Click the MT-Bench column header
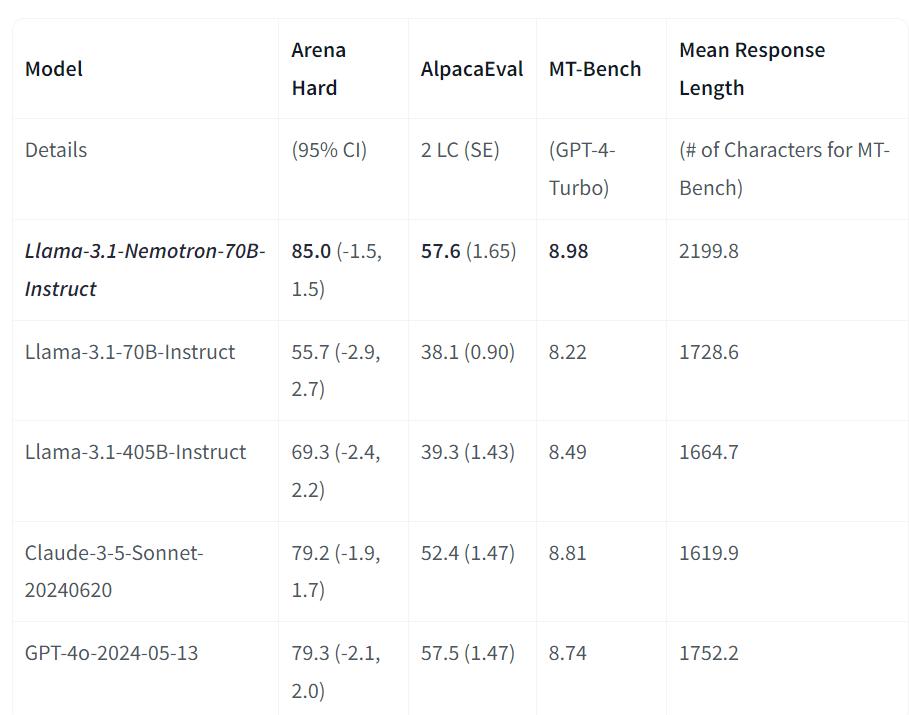The height and width of the screenshot is (715, 909). pos(595,69)
